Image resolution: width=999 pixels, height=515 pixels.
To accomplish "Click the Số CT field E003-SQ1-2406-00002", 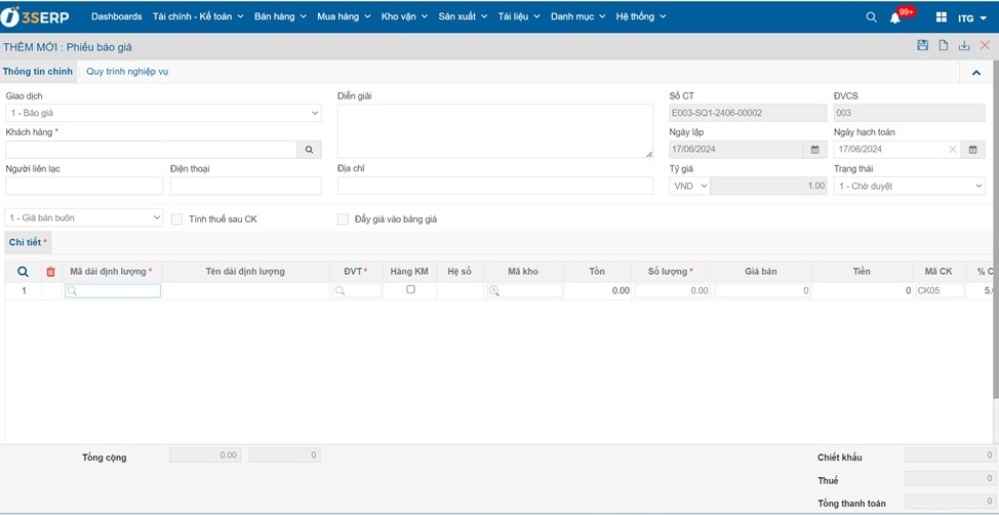I will [x=748, y=113].
